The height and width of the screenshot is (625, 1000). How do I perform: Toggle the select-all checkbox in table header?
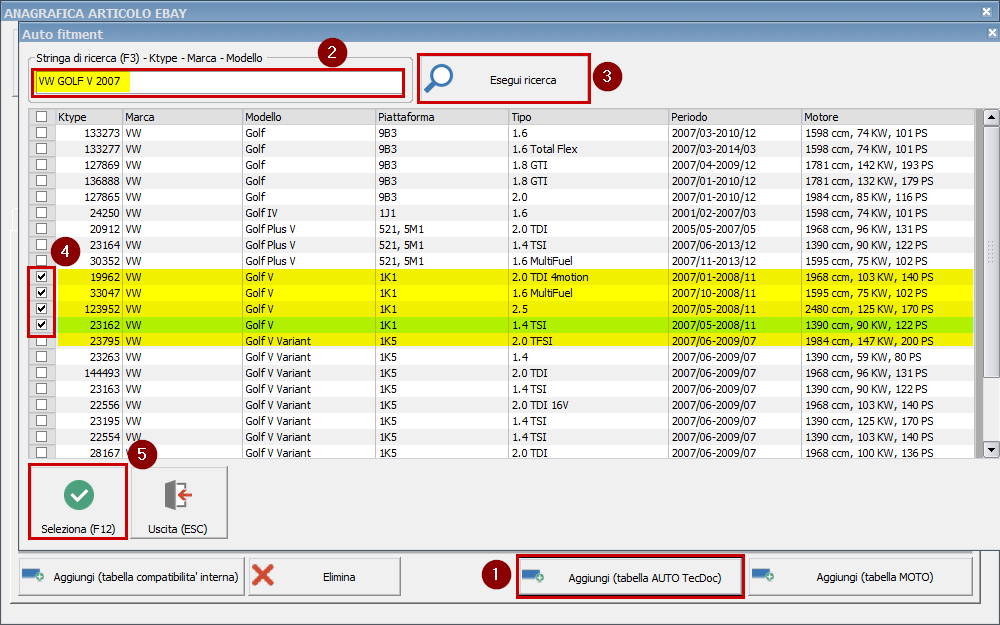[x=41, y=117]
